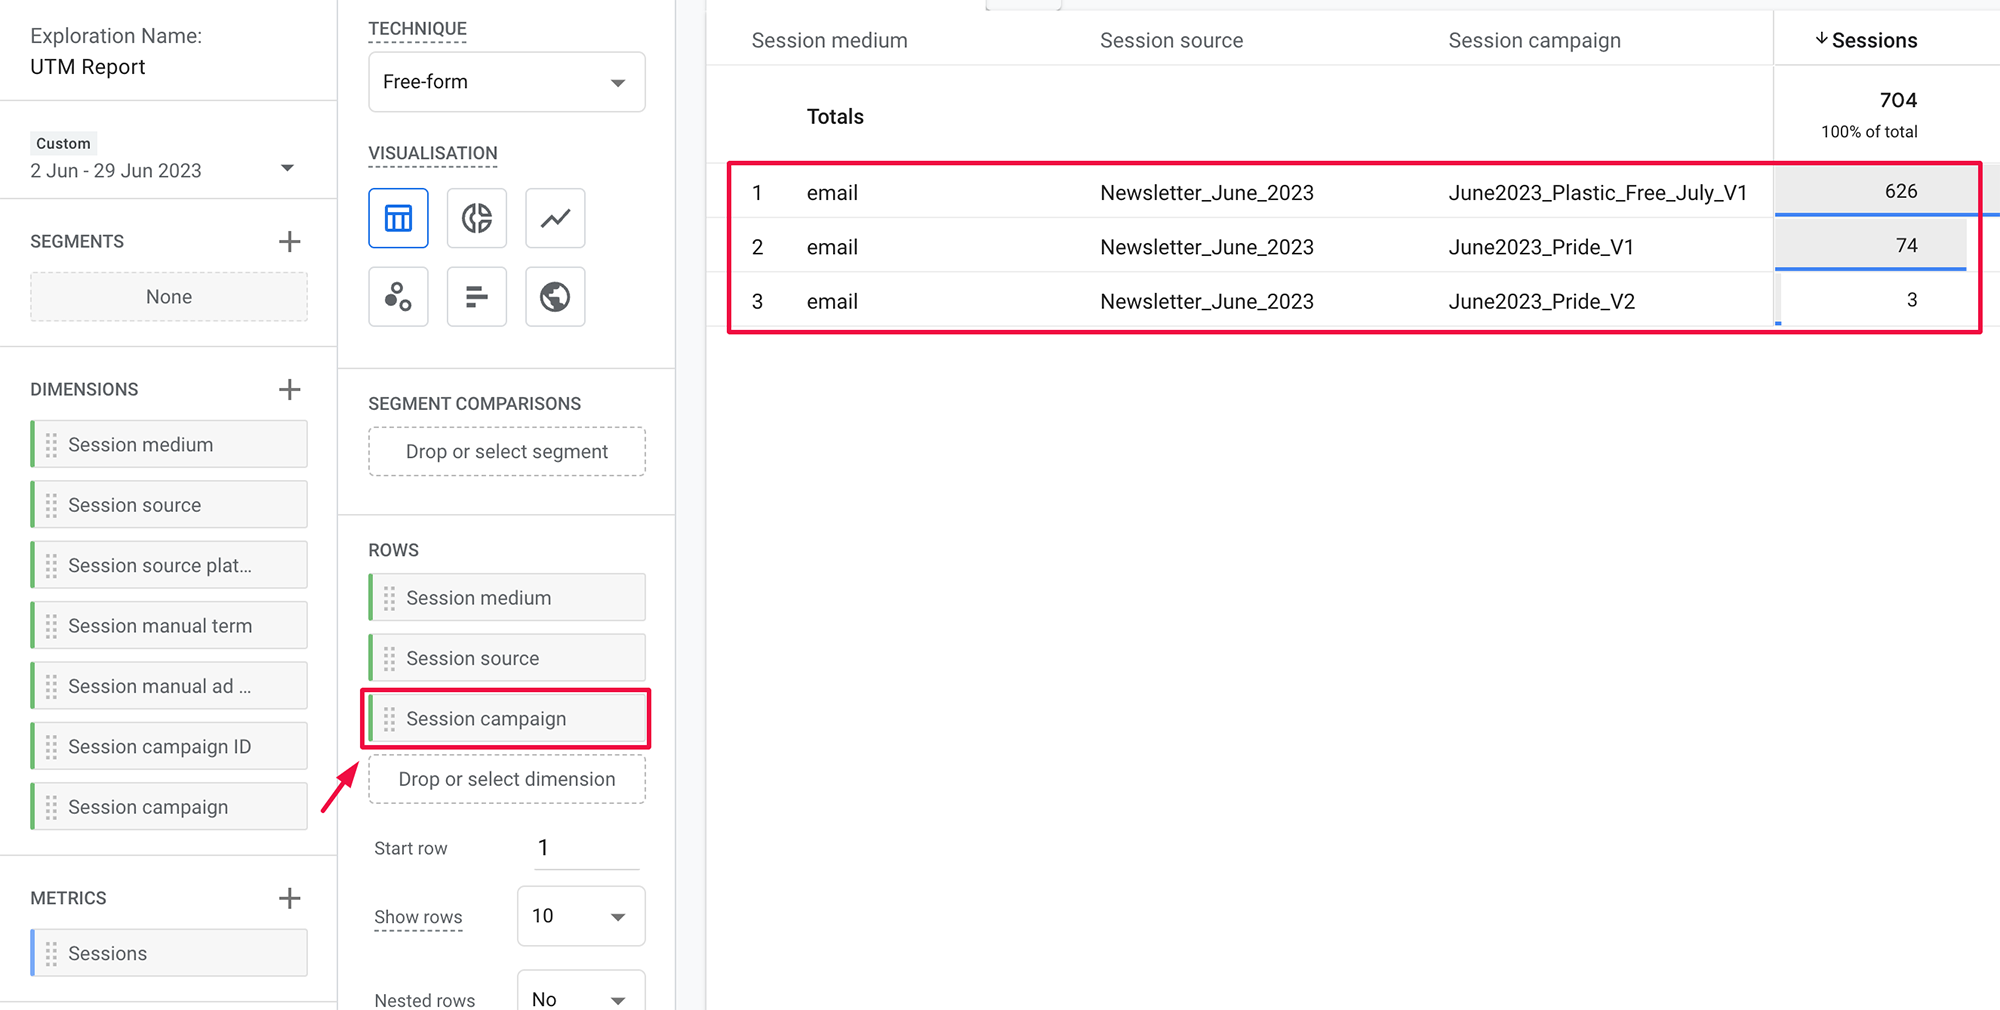
Task: Select the donut chart visualisation icon
Action: (477, 218)
